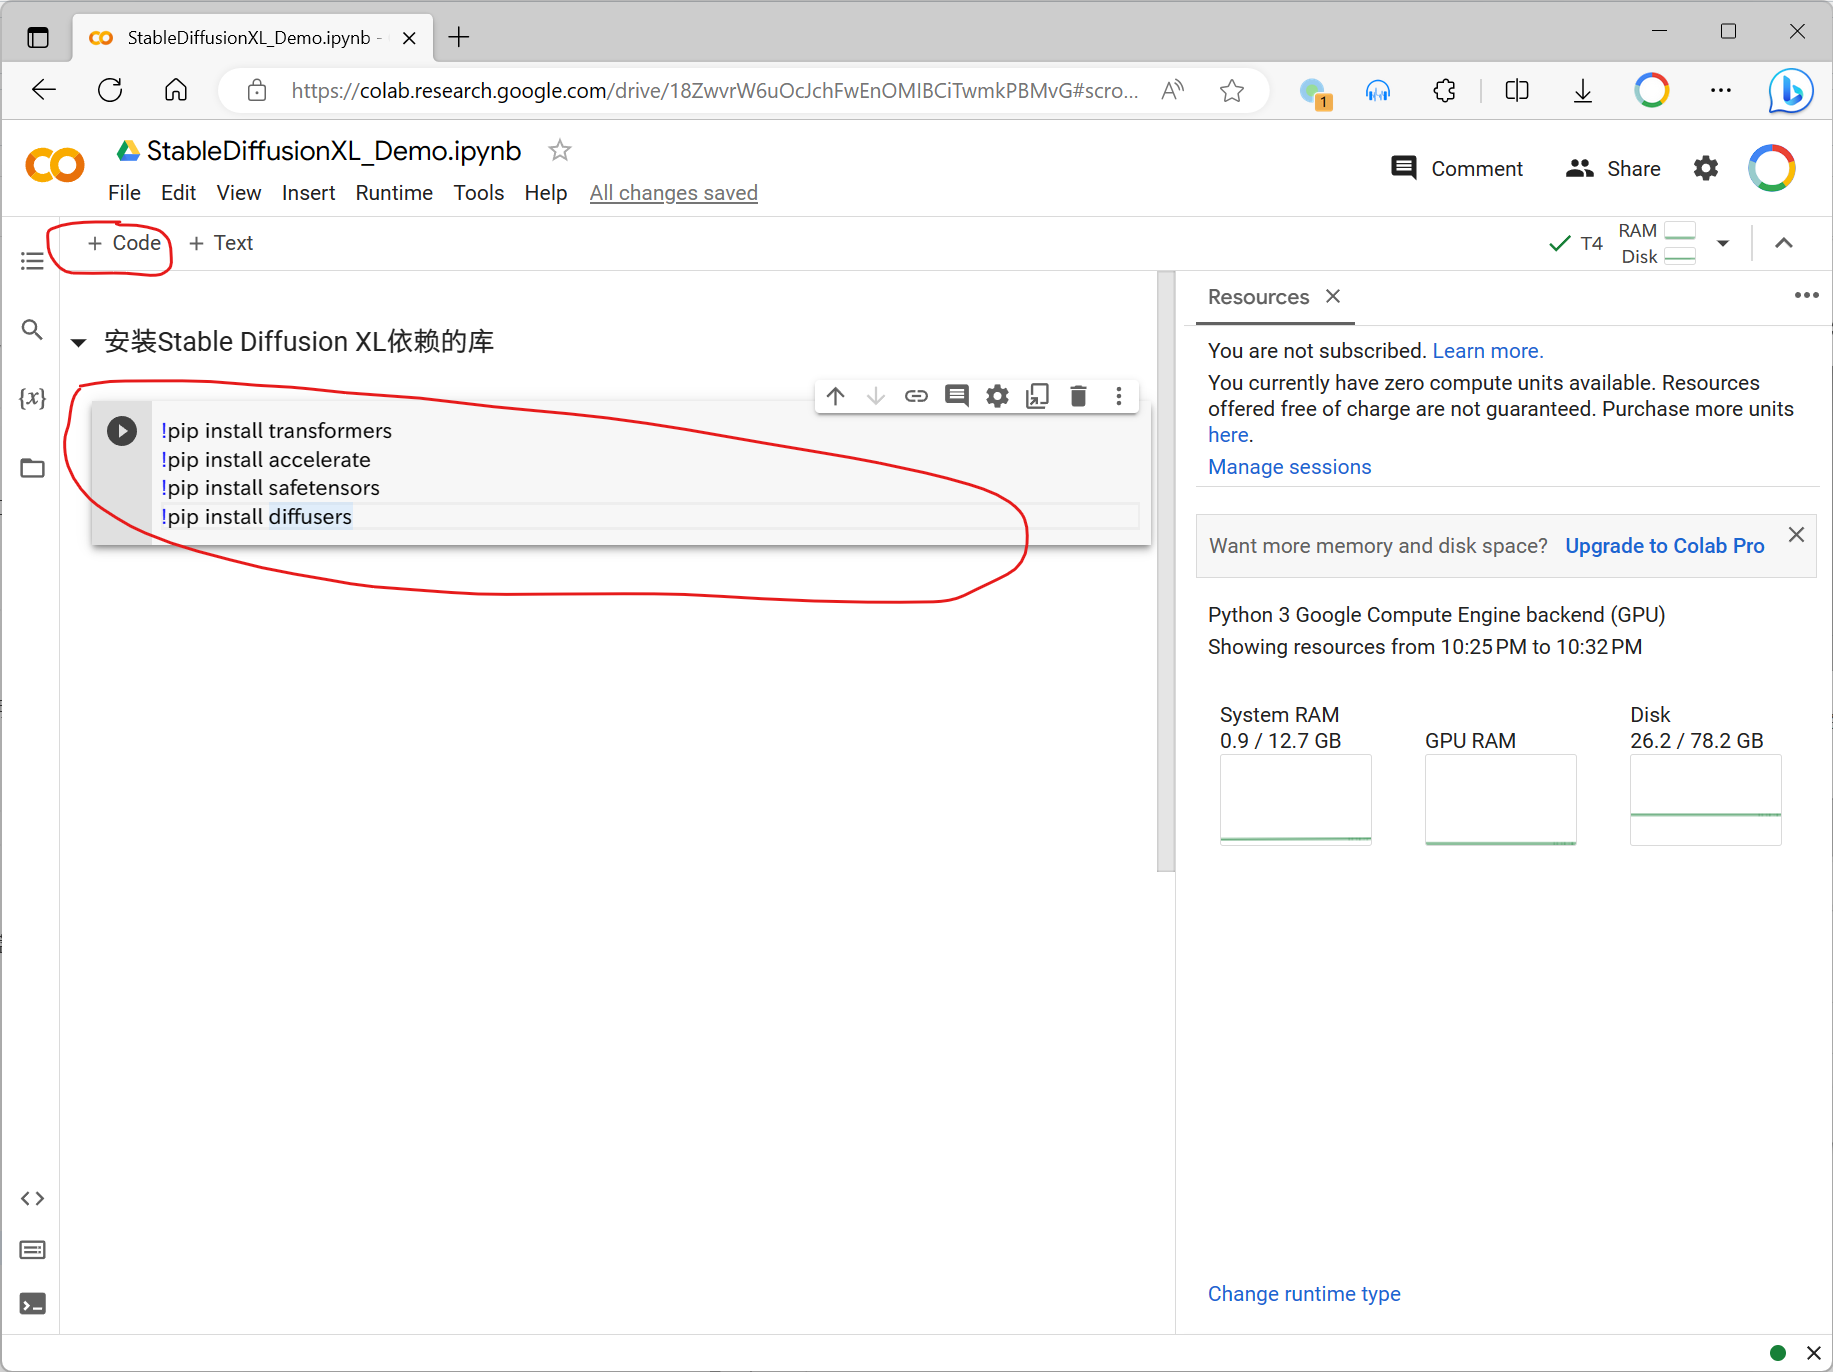Move cell down with the down arrow icon

[x=876, y=396]
